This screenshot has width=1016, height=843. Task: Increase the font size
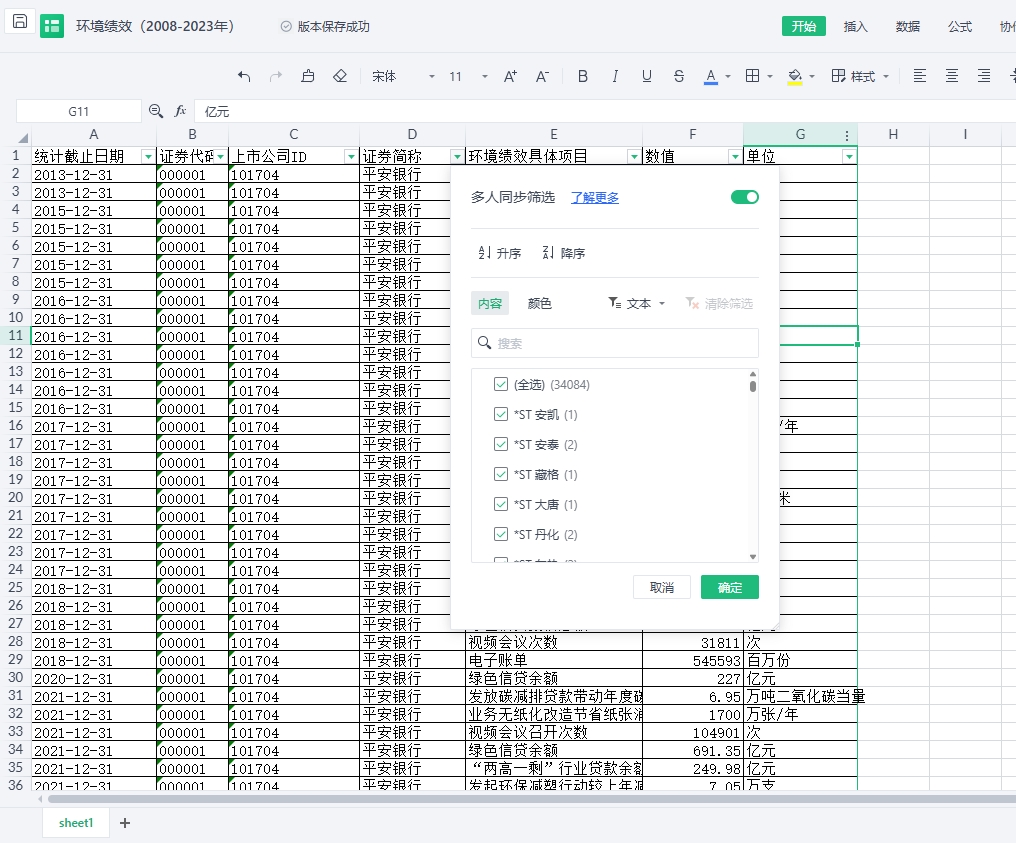pos(510,76)
